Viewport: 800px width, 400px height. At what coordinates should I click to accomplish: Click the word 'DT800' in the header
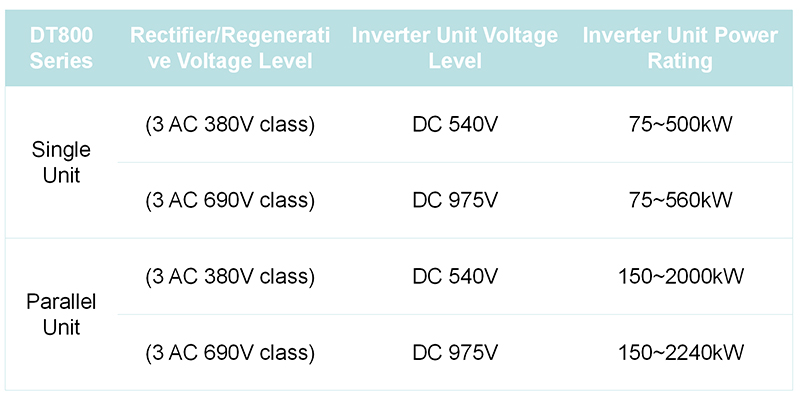[x=61, y=36]
